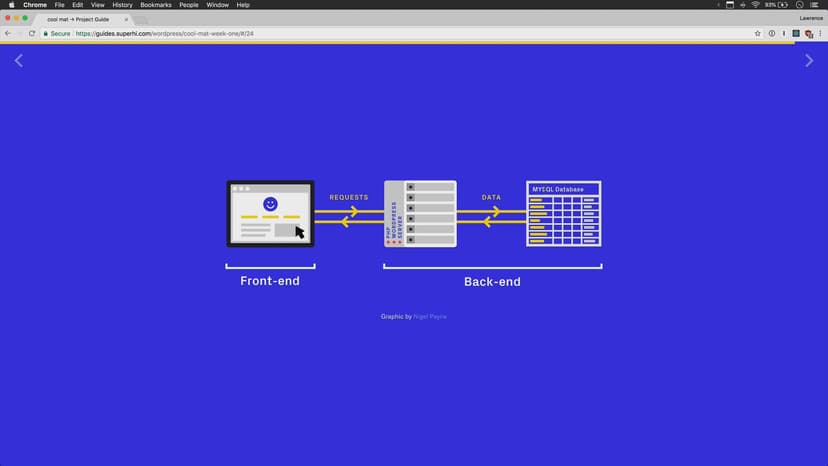Open the Apple menu
828x466 pixels.
click(11, 5)
